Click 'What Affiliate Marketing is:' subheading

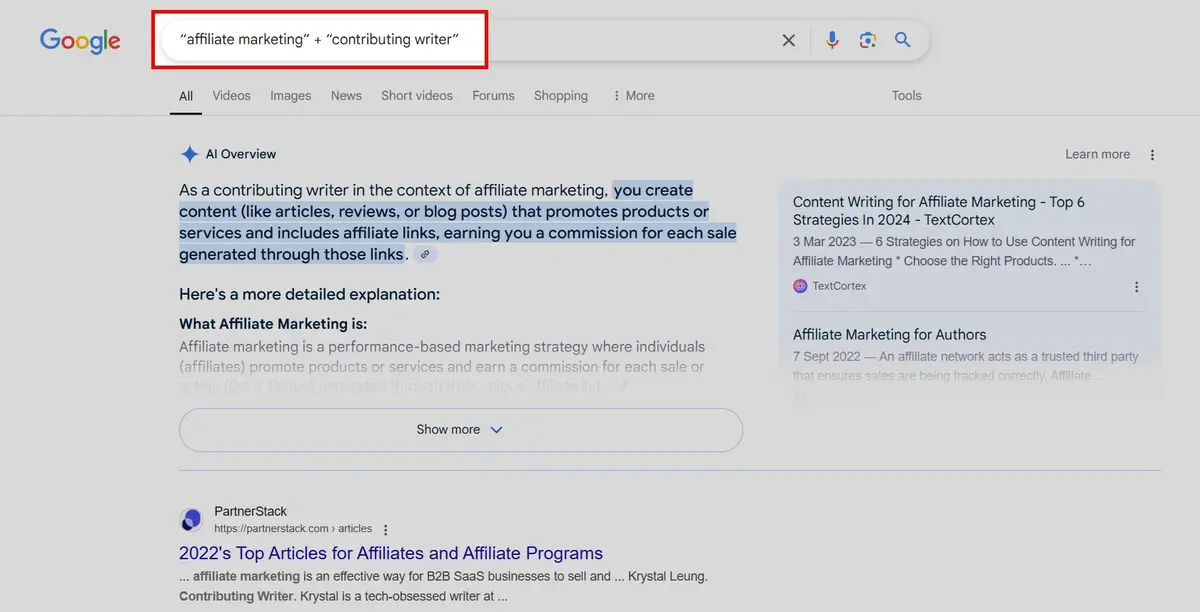coord(273,324)
